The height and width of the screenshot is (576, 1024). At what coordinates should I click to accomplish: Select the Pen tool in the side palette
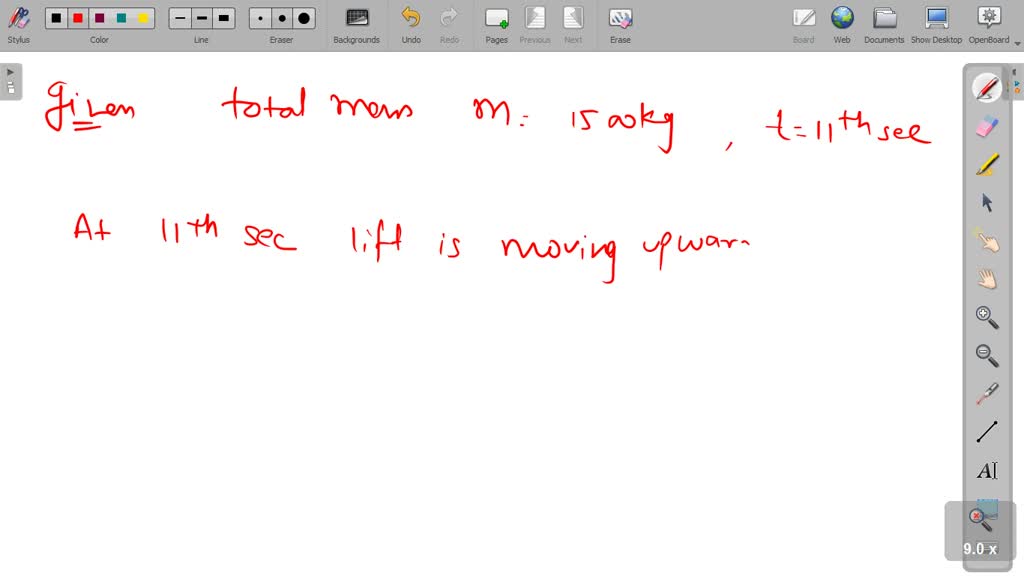point(987,88)
